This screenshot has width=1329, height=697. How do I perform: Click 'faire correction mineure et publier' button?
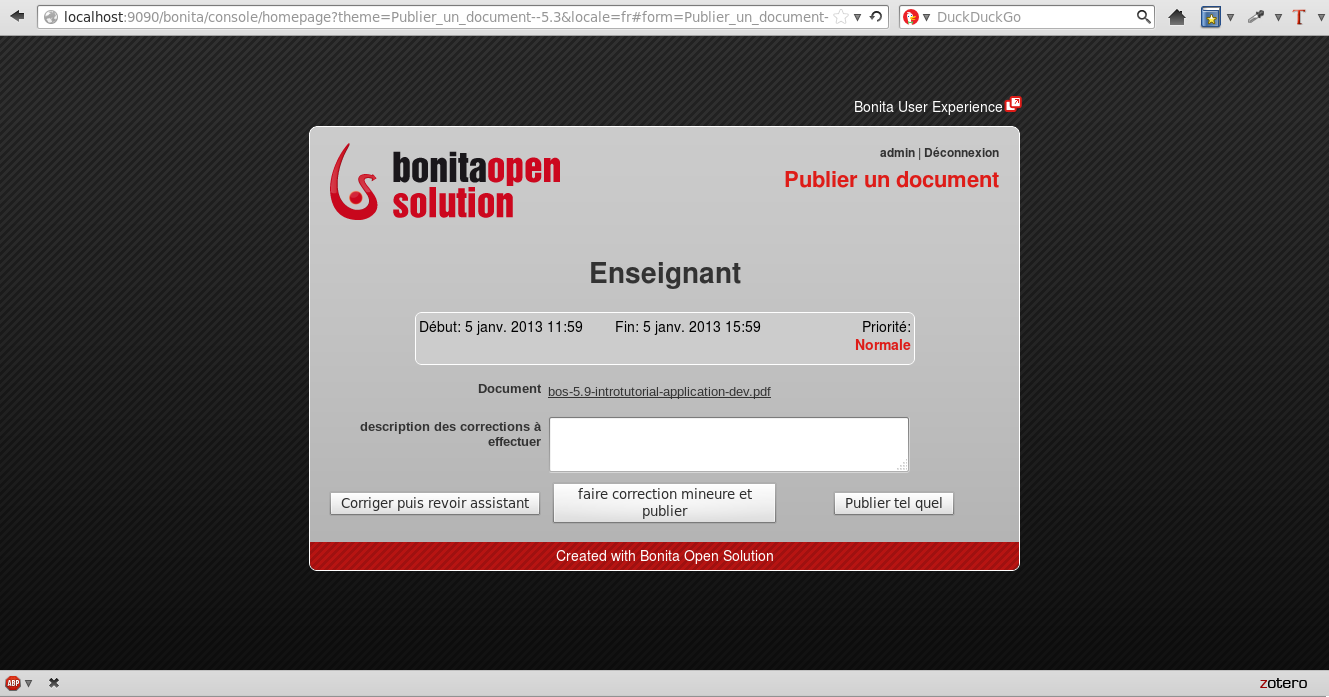664,503
